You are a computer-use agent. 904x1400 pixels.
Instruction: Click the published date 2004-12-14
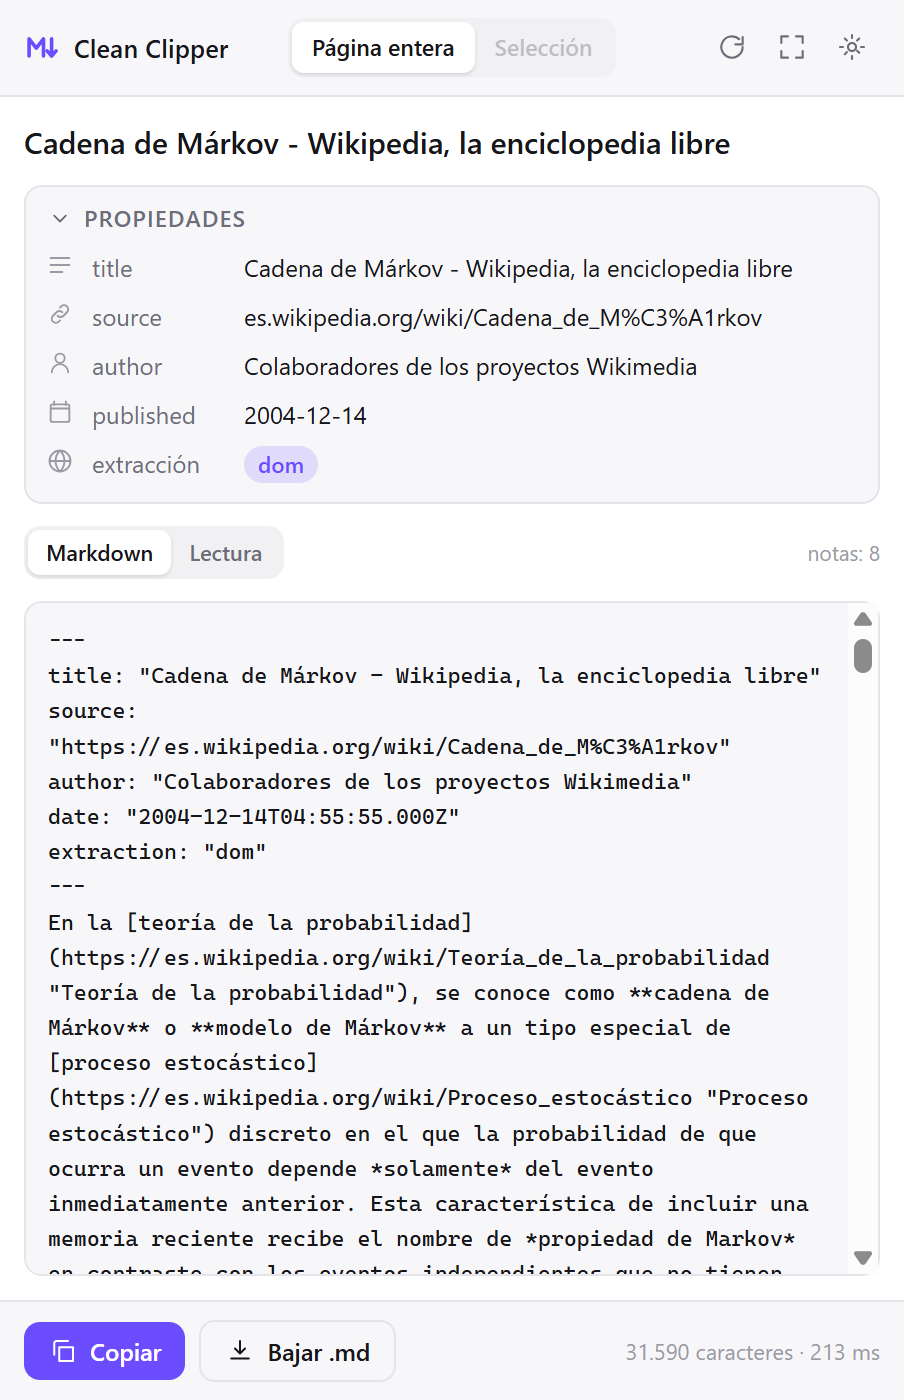pyautogui.click(x=305, y=416)
